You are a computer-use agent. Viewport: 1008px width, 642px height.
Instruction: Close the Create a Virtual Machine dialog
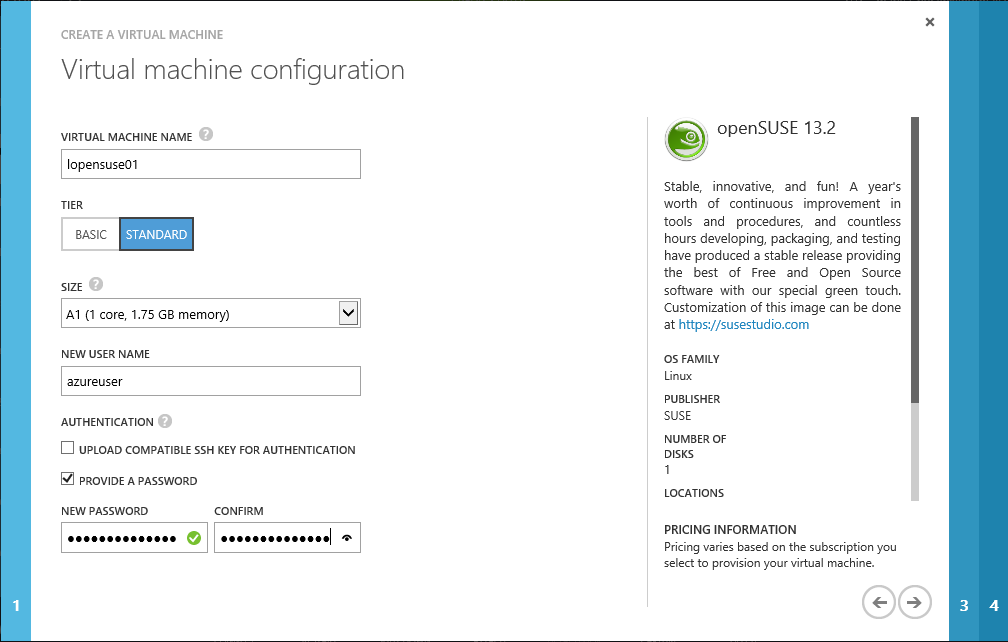[x=930, y=22]
